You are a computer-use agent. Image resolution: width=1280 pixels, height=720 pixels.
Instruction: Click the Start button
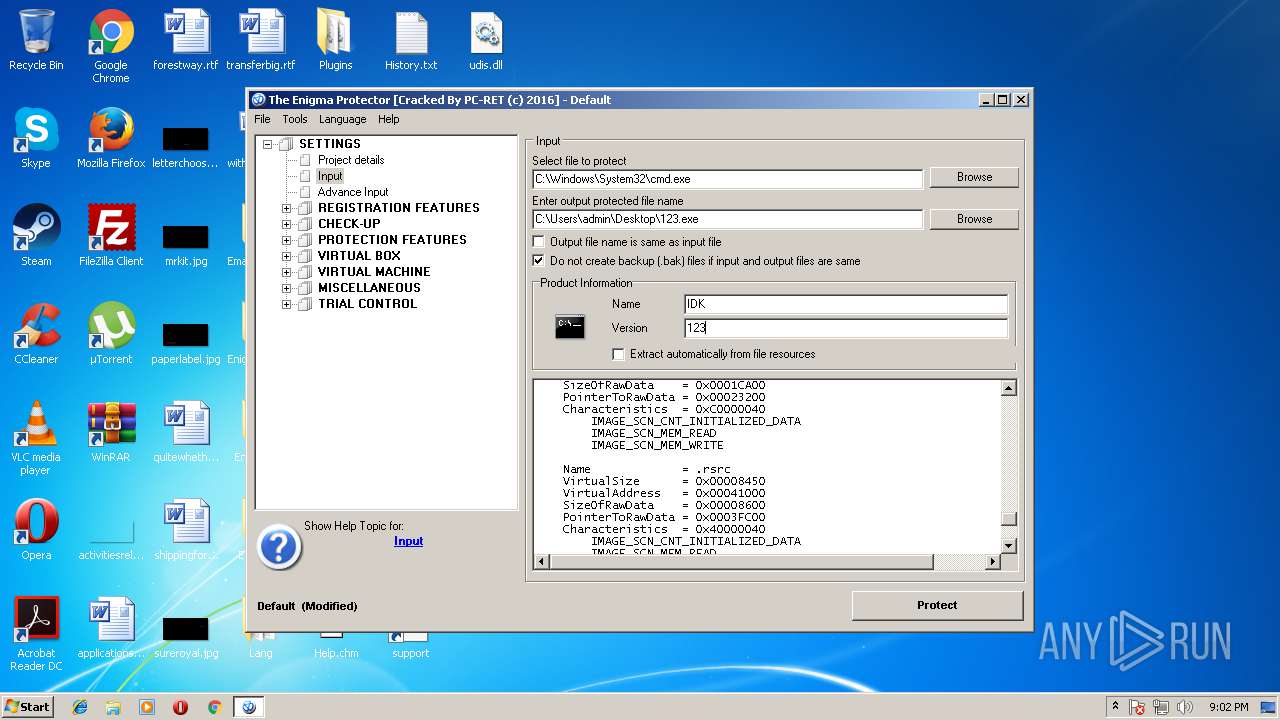27,707
